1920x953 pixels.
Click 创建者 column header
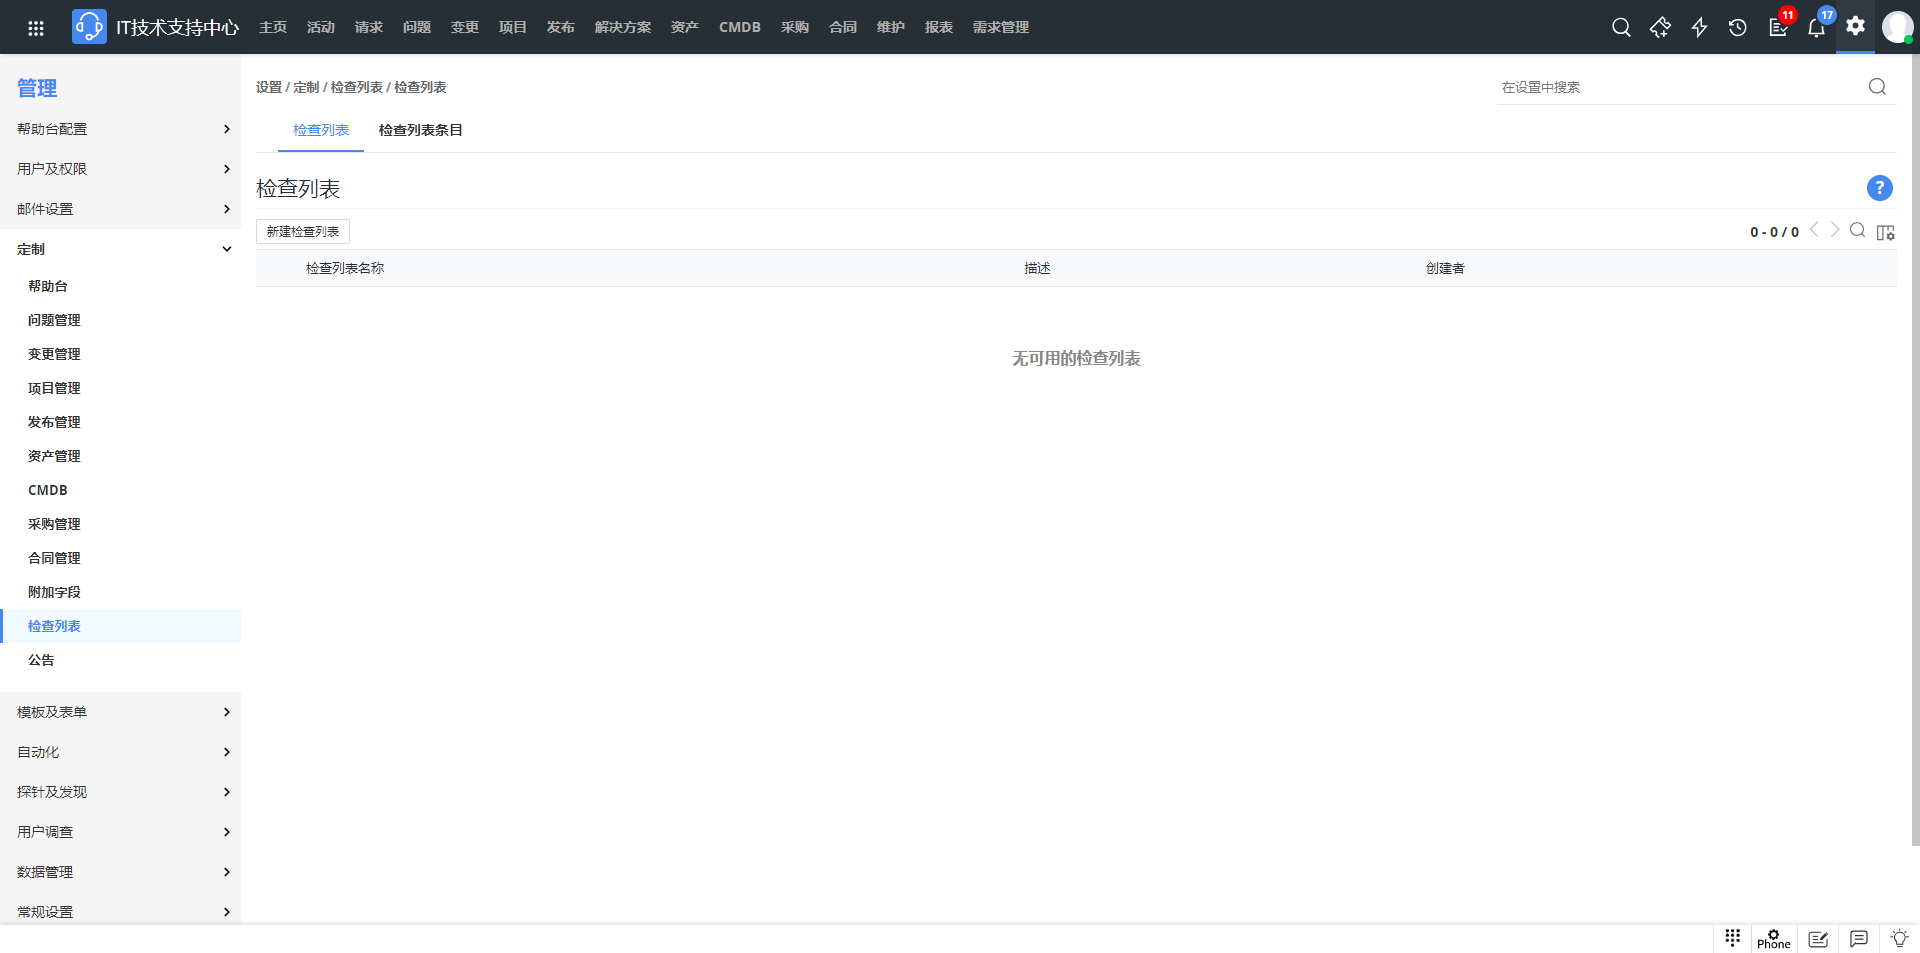[1445, 268]
